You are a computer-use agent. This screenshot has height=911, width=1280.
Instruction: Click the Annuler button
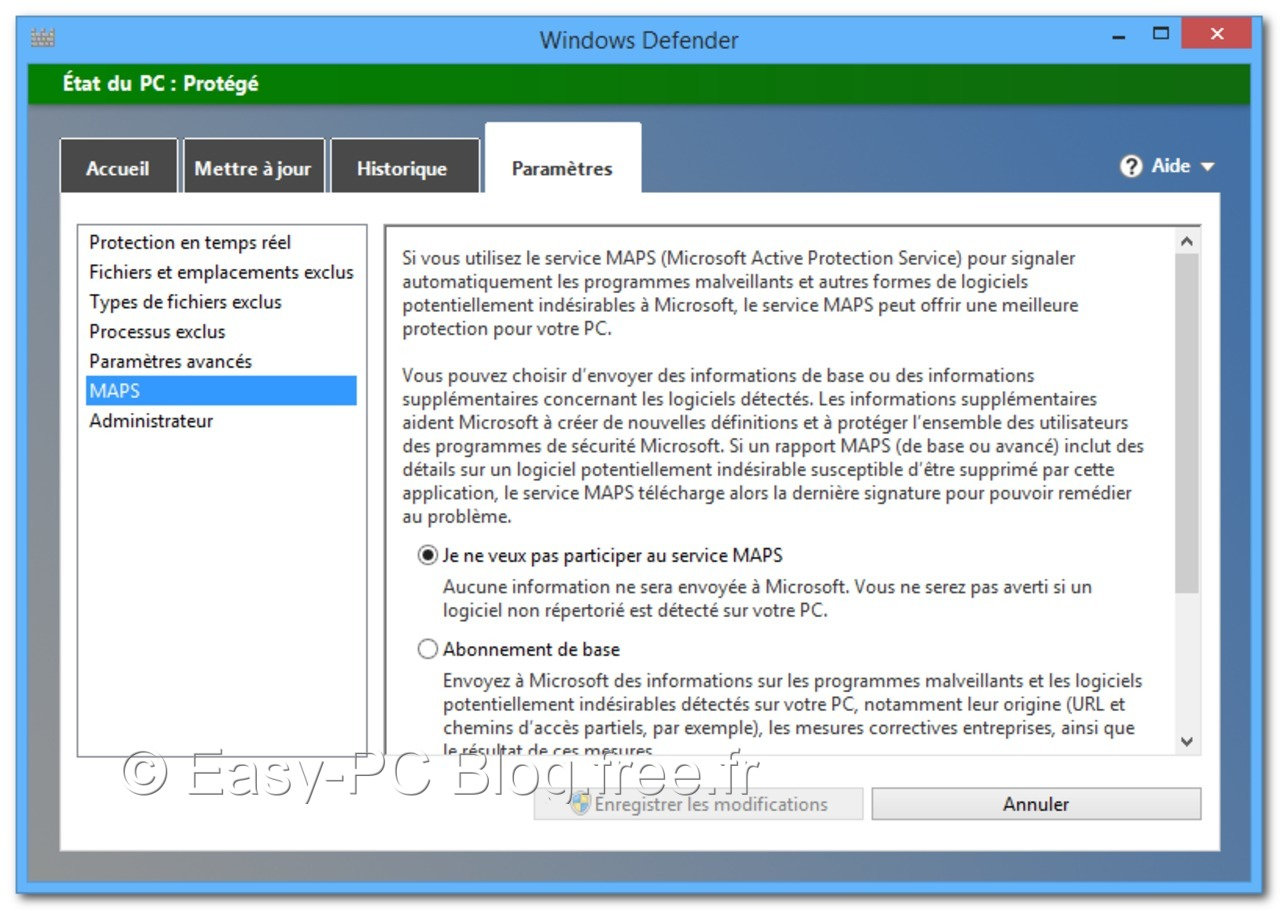point(1036,804)
